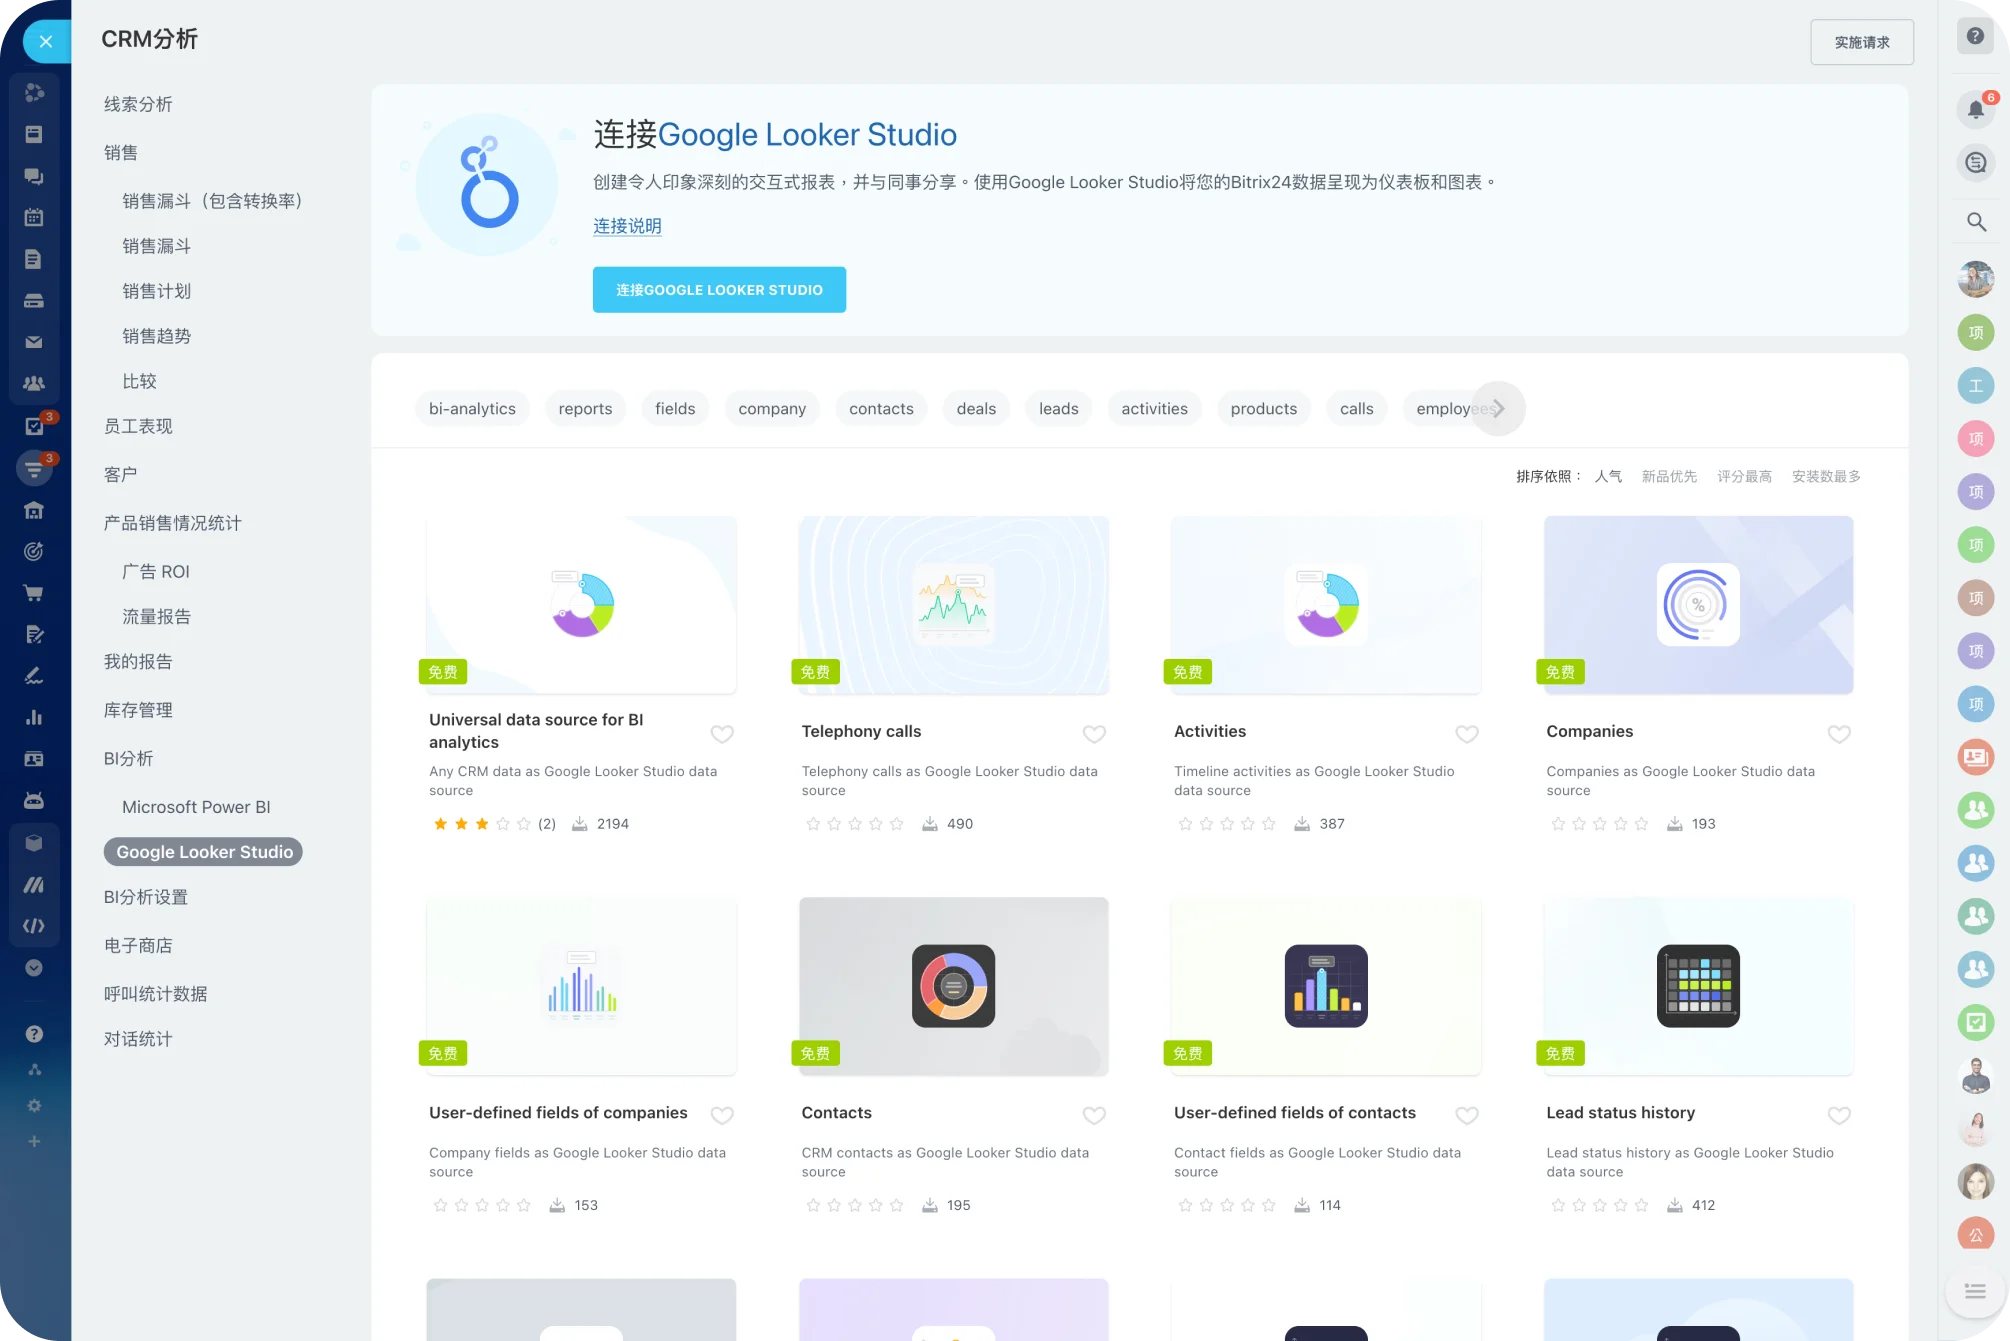The image size is (2010, 1341).
Task: Open the mail envelope icon in sidebar
Action: 33,342
